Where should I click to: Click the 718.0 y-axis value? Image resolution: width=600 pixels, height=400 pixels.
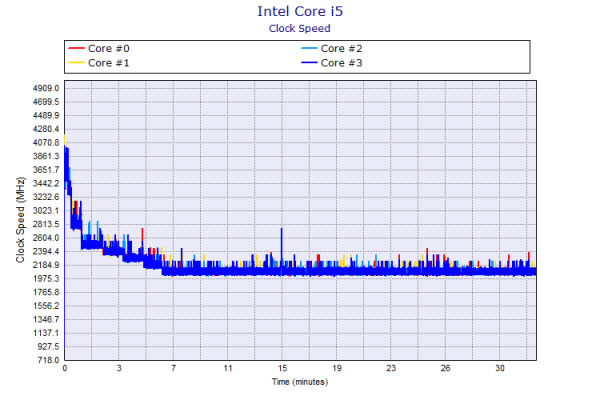pos(48,360)
